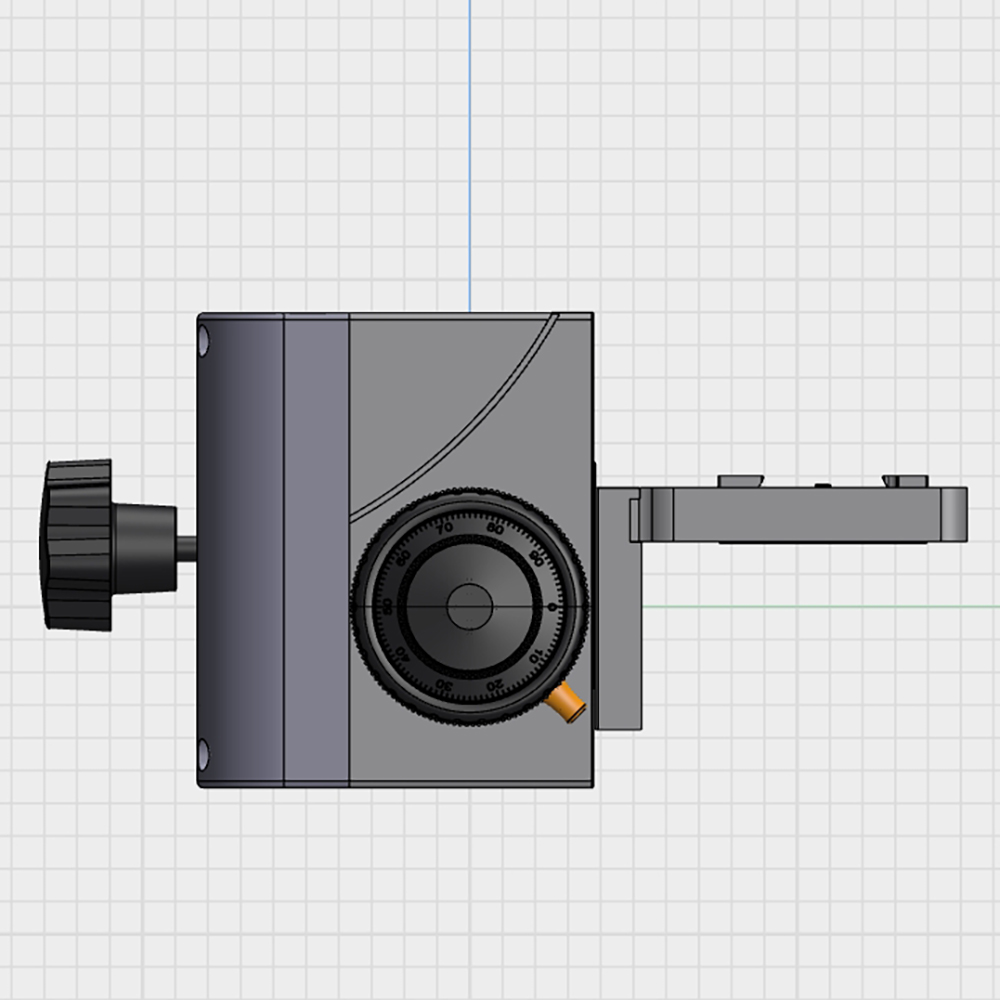Click the upper-left screw hole on housing
Viewport: 1000px width, 1000px height.
click(204, 341)
